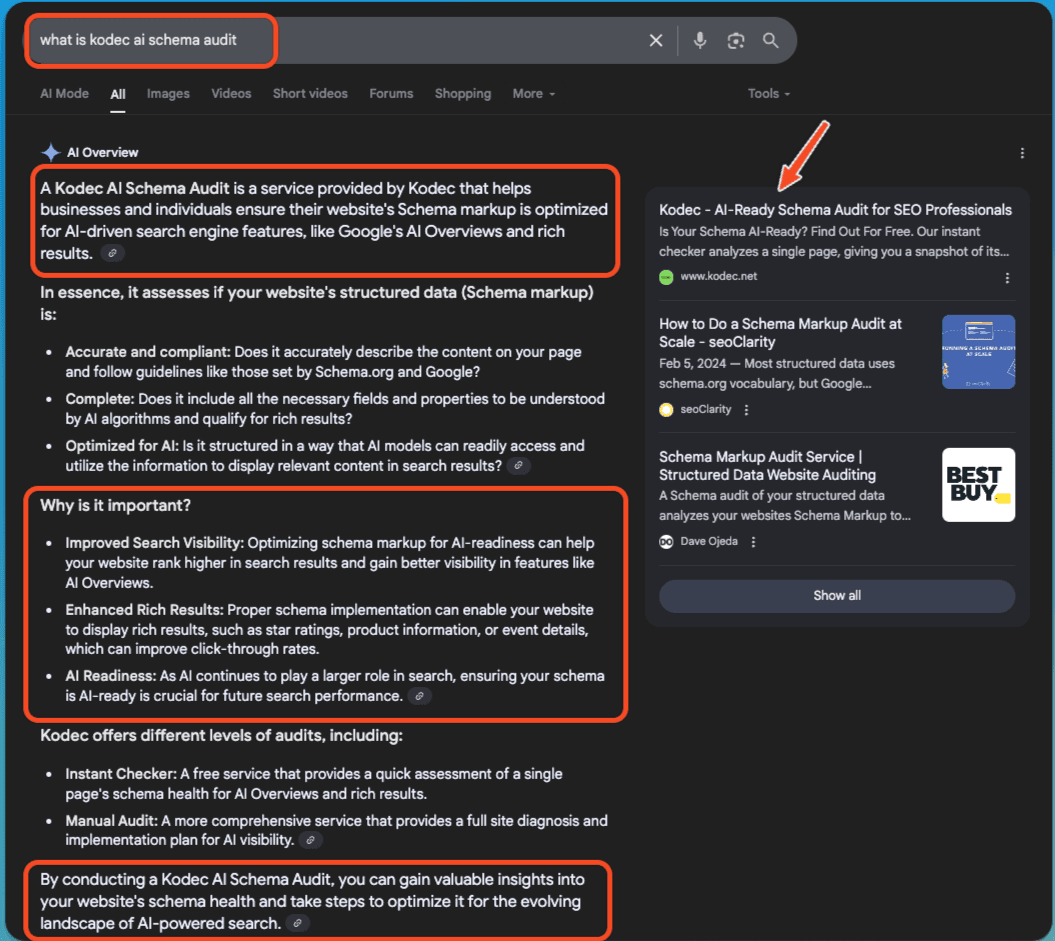Click the seoClarity source name

706,409
